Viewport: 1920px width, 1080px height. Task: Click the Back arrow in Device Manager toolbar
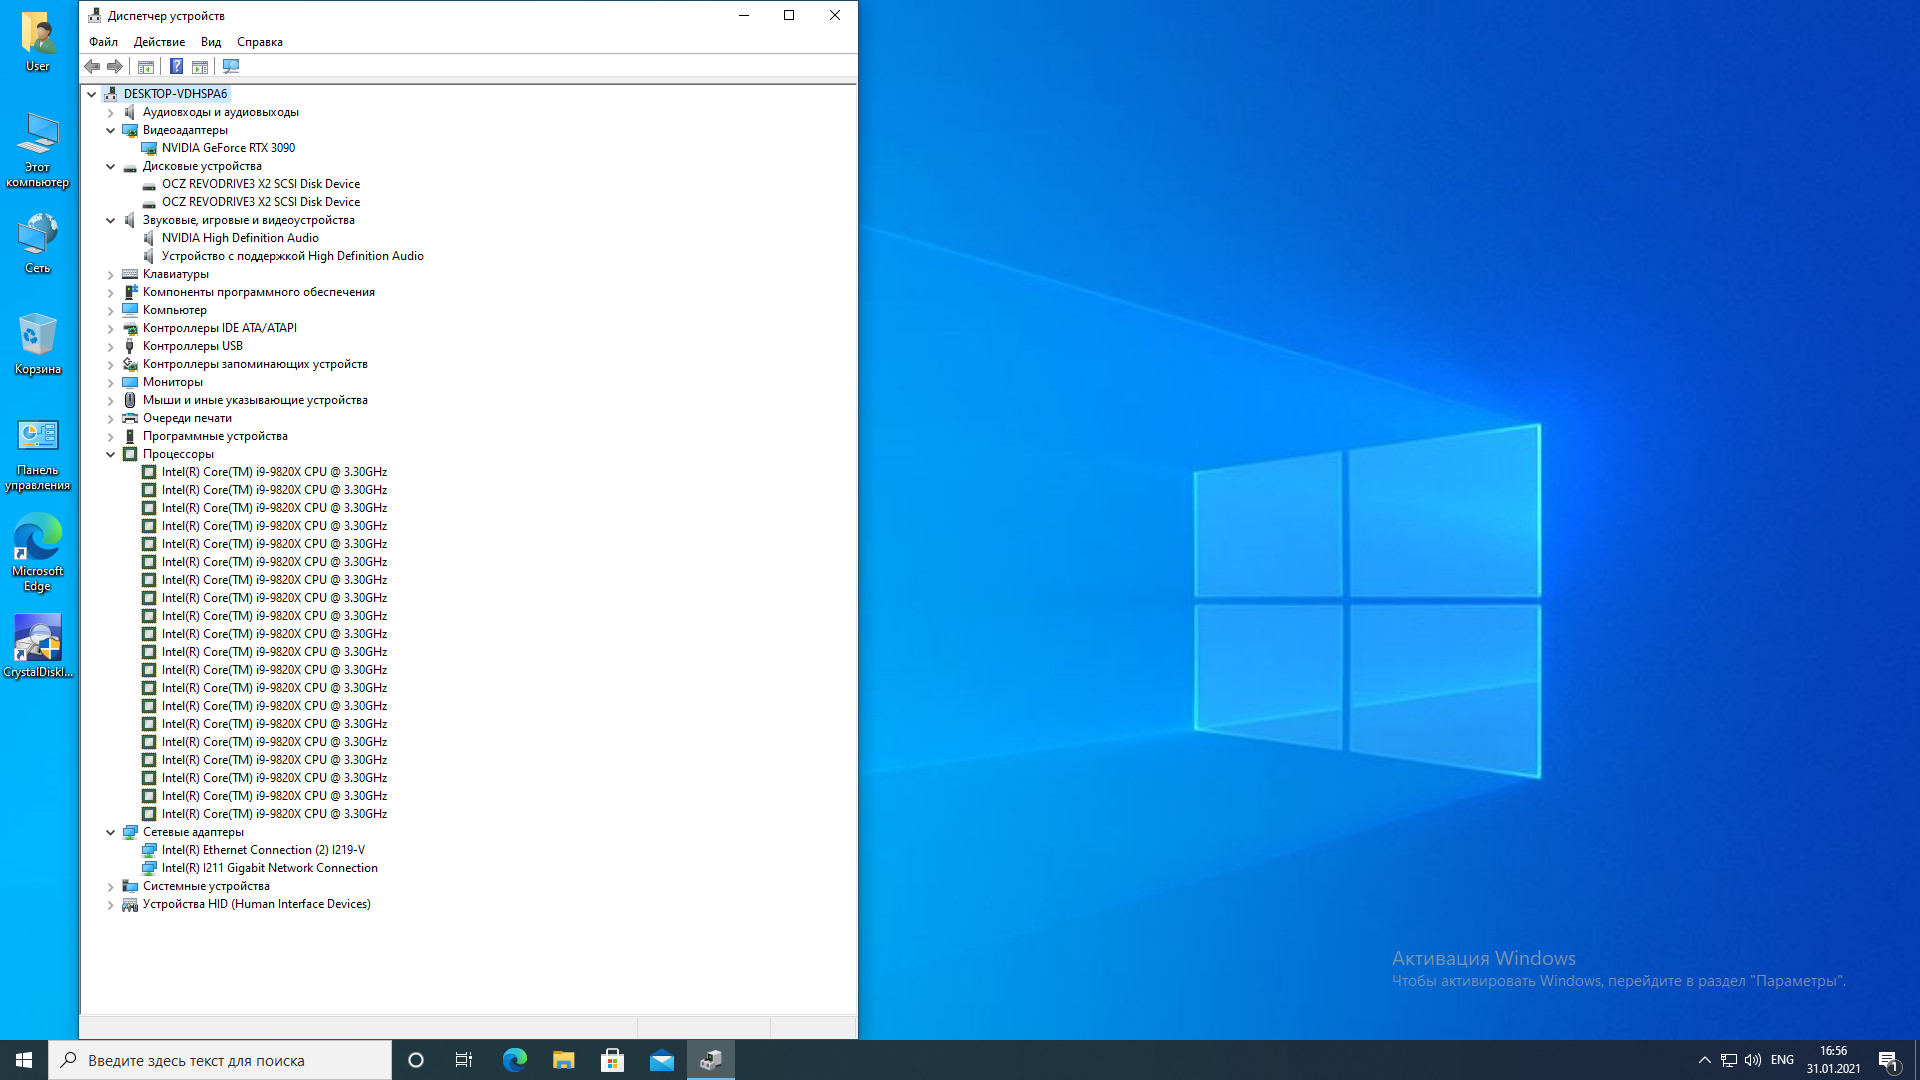point(92,67)
